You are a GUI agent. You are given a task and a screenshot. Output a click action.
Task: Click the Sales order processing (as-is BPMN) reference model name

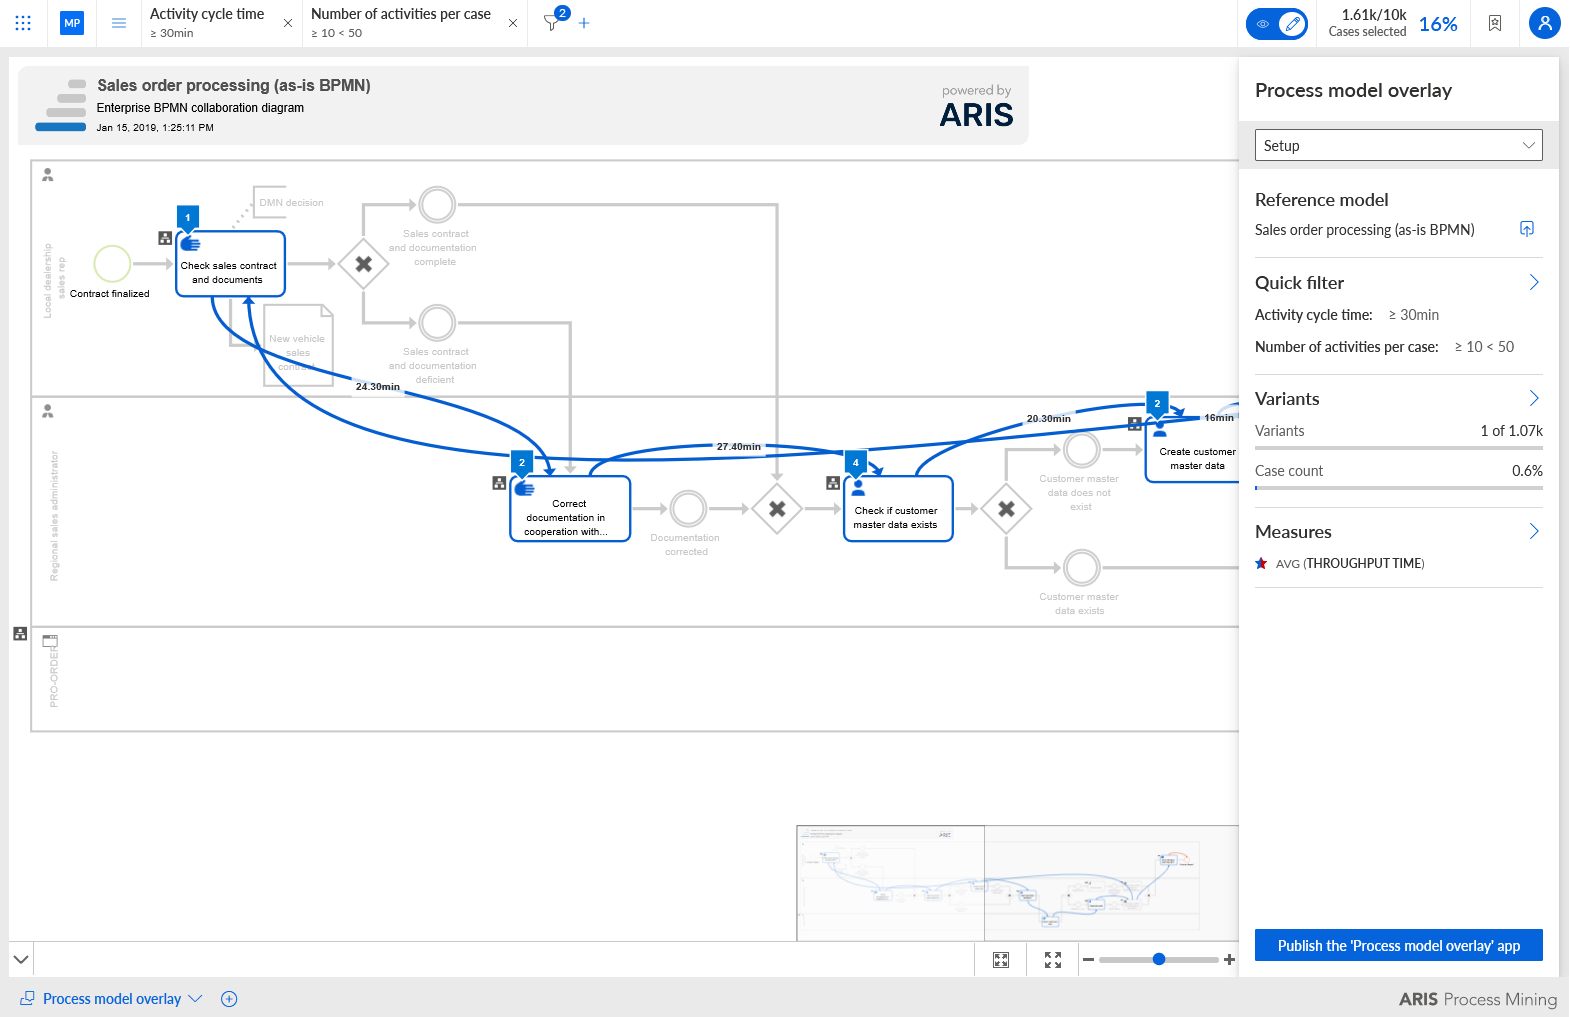[1364, 230]
